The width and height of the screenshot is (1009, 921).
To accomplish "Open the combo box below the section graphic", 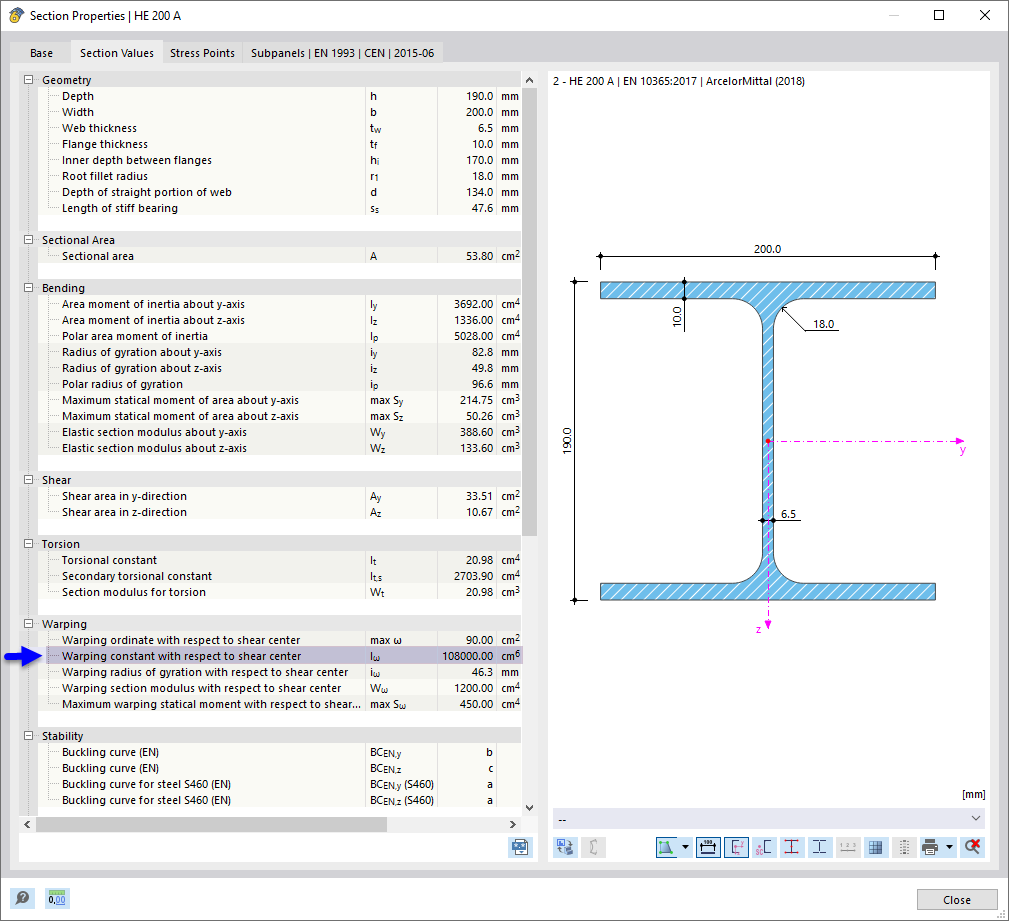I will 768,818.
